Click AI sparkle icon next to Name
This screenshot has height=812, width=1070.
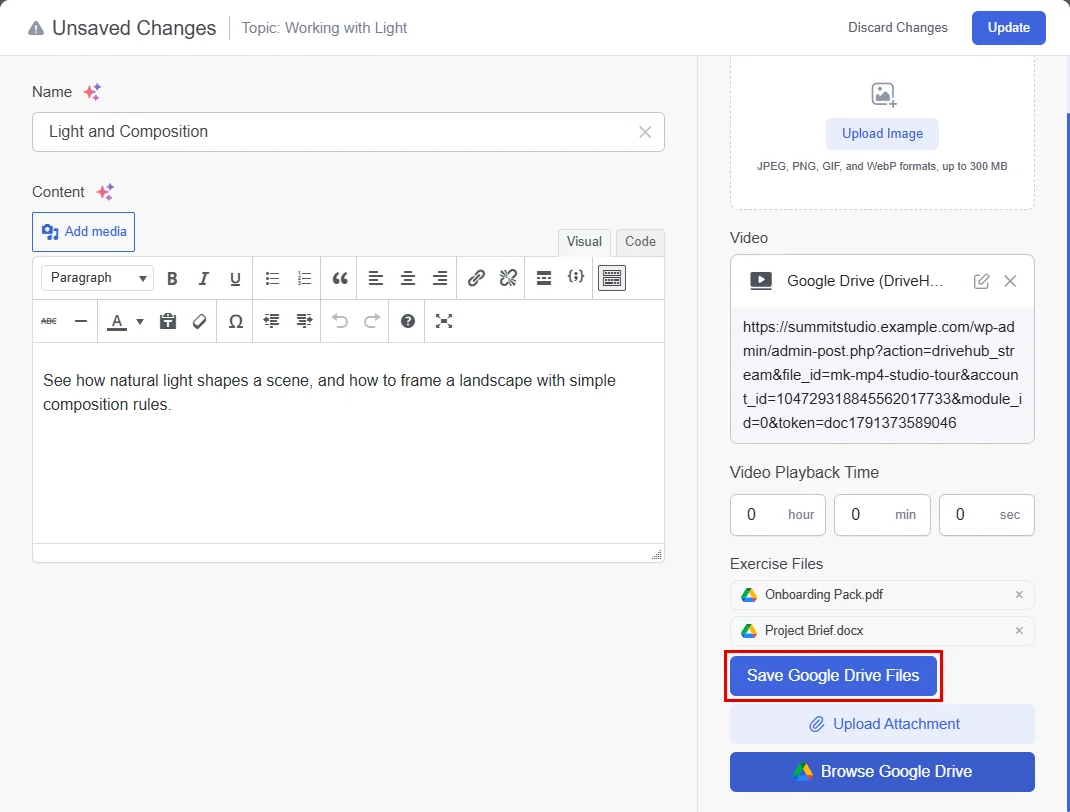click(92, 91)
